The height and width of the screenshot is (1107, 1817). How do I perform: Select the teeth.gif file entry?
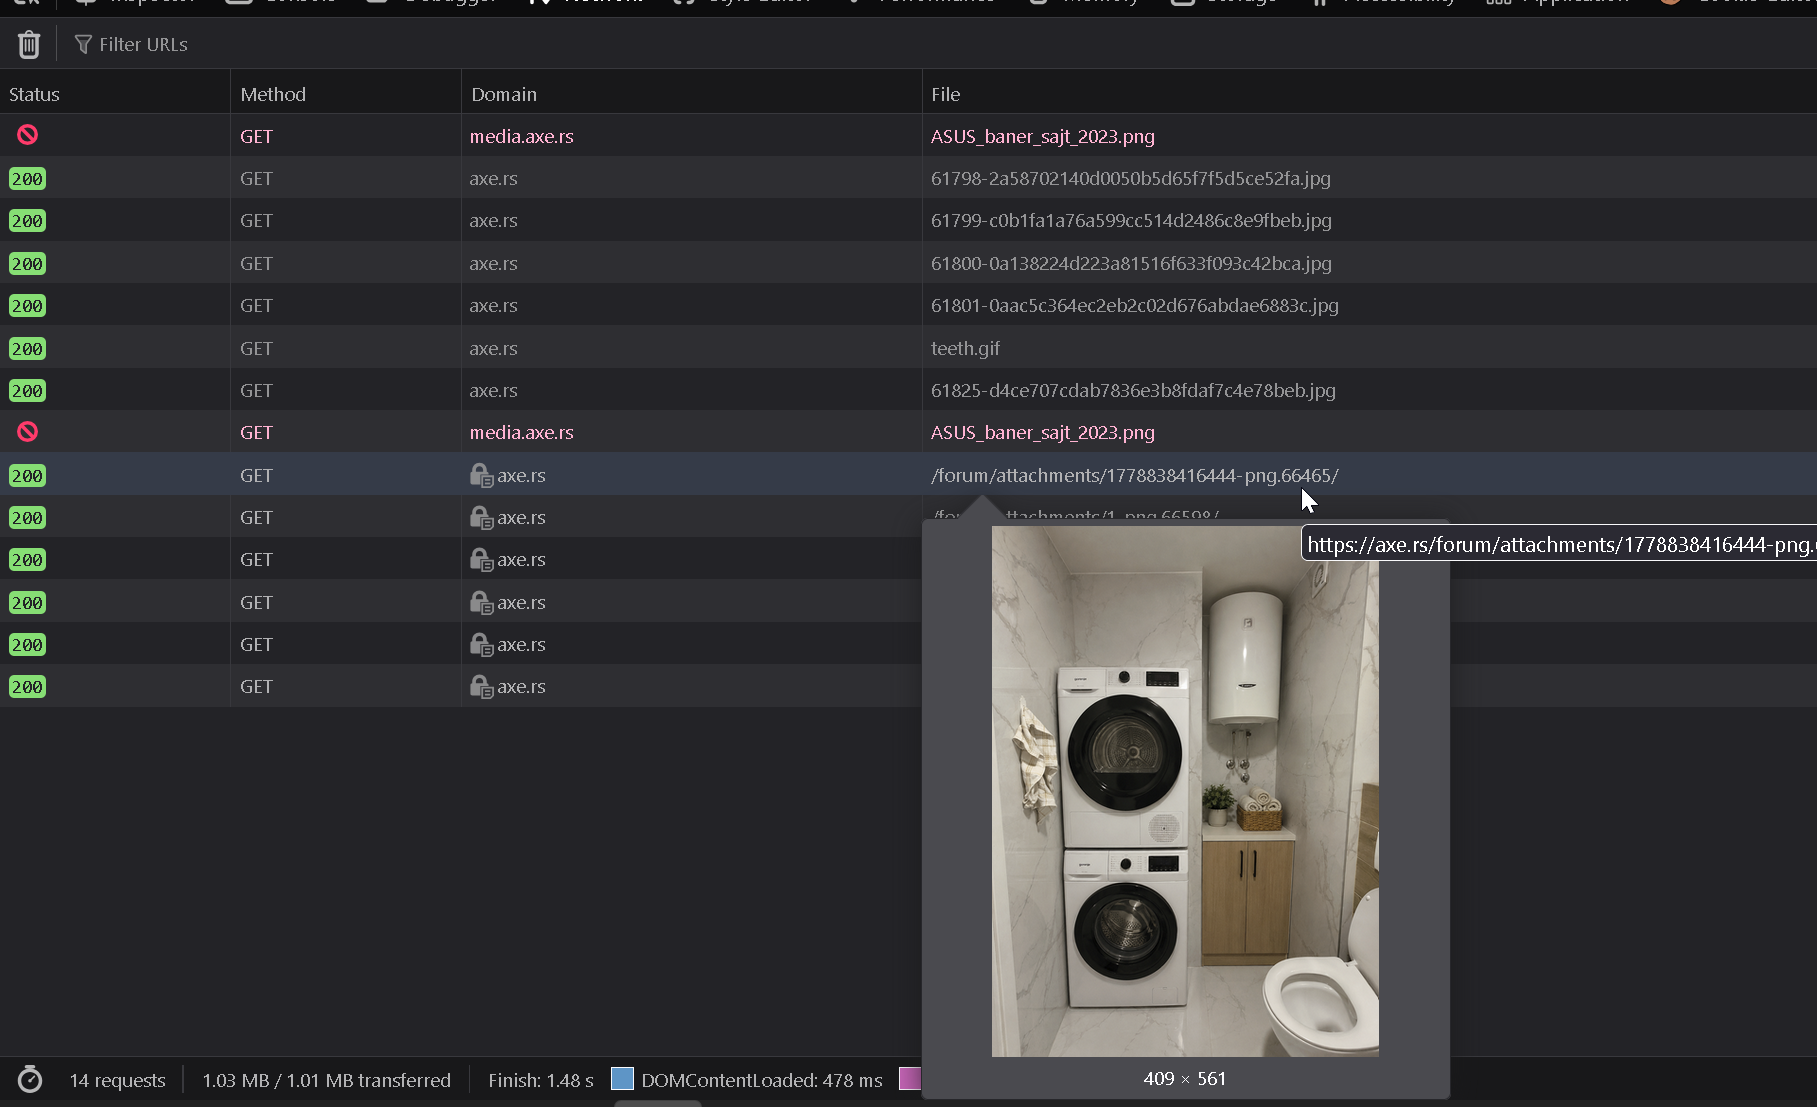point(965,348)
